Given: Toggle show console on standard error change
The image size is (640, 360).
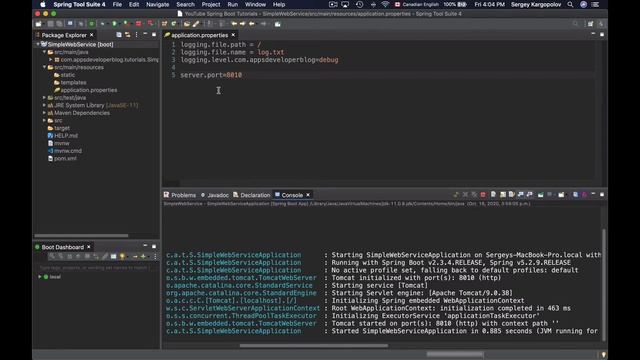Looking at the screenshot, I should point(530,195).
